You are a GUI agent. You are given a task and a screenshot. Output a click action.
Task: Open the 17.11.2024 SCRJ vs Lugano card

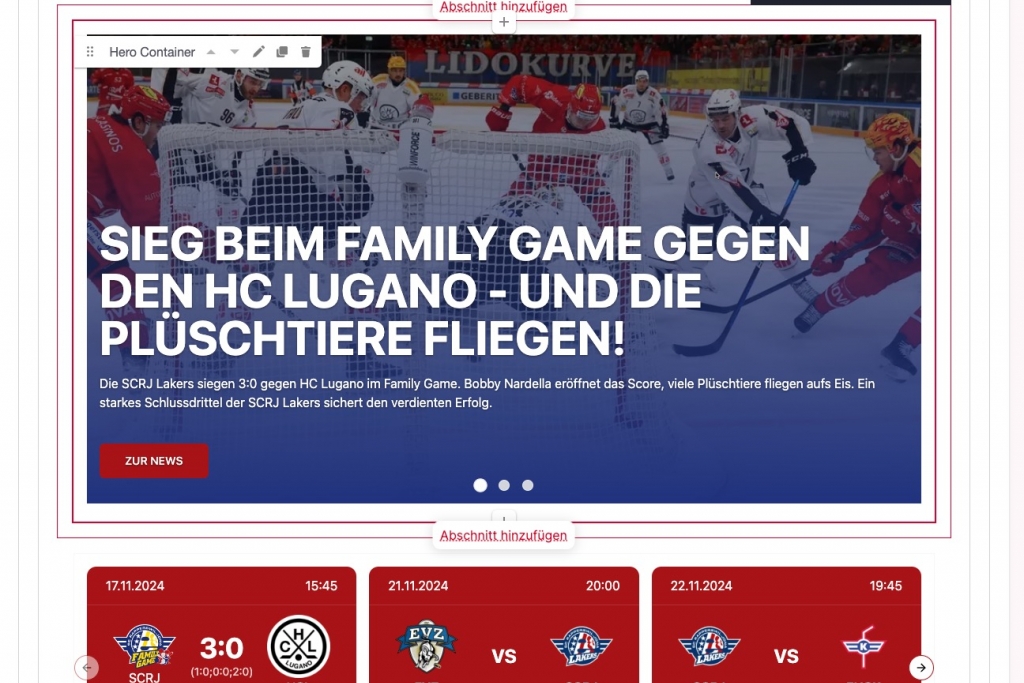click(221, 625)
